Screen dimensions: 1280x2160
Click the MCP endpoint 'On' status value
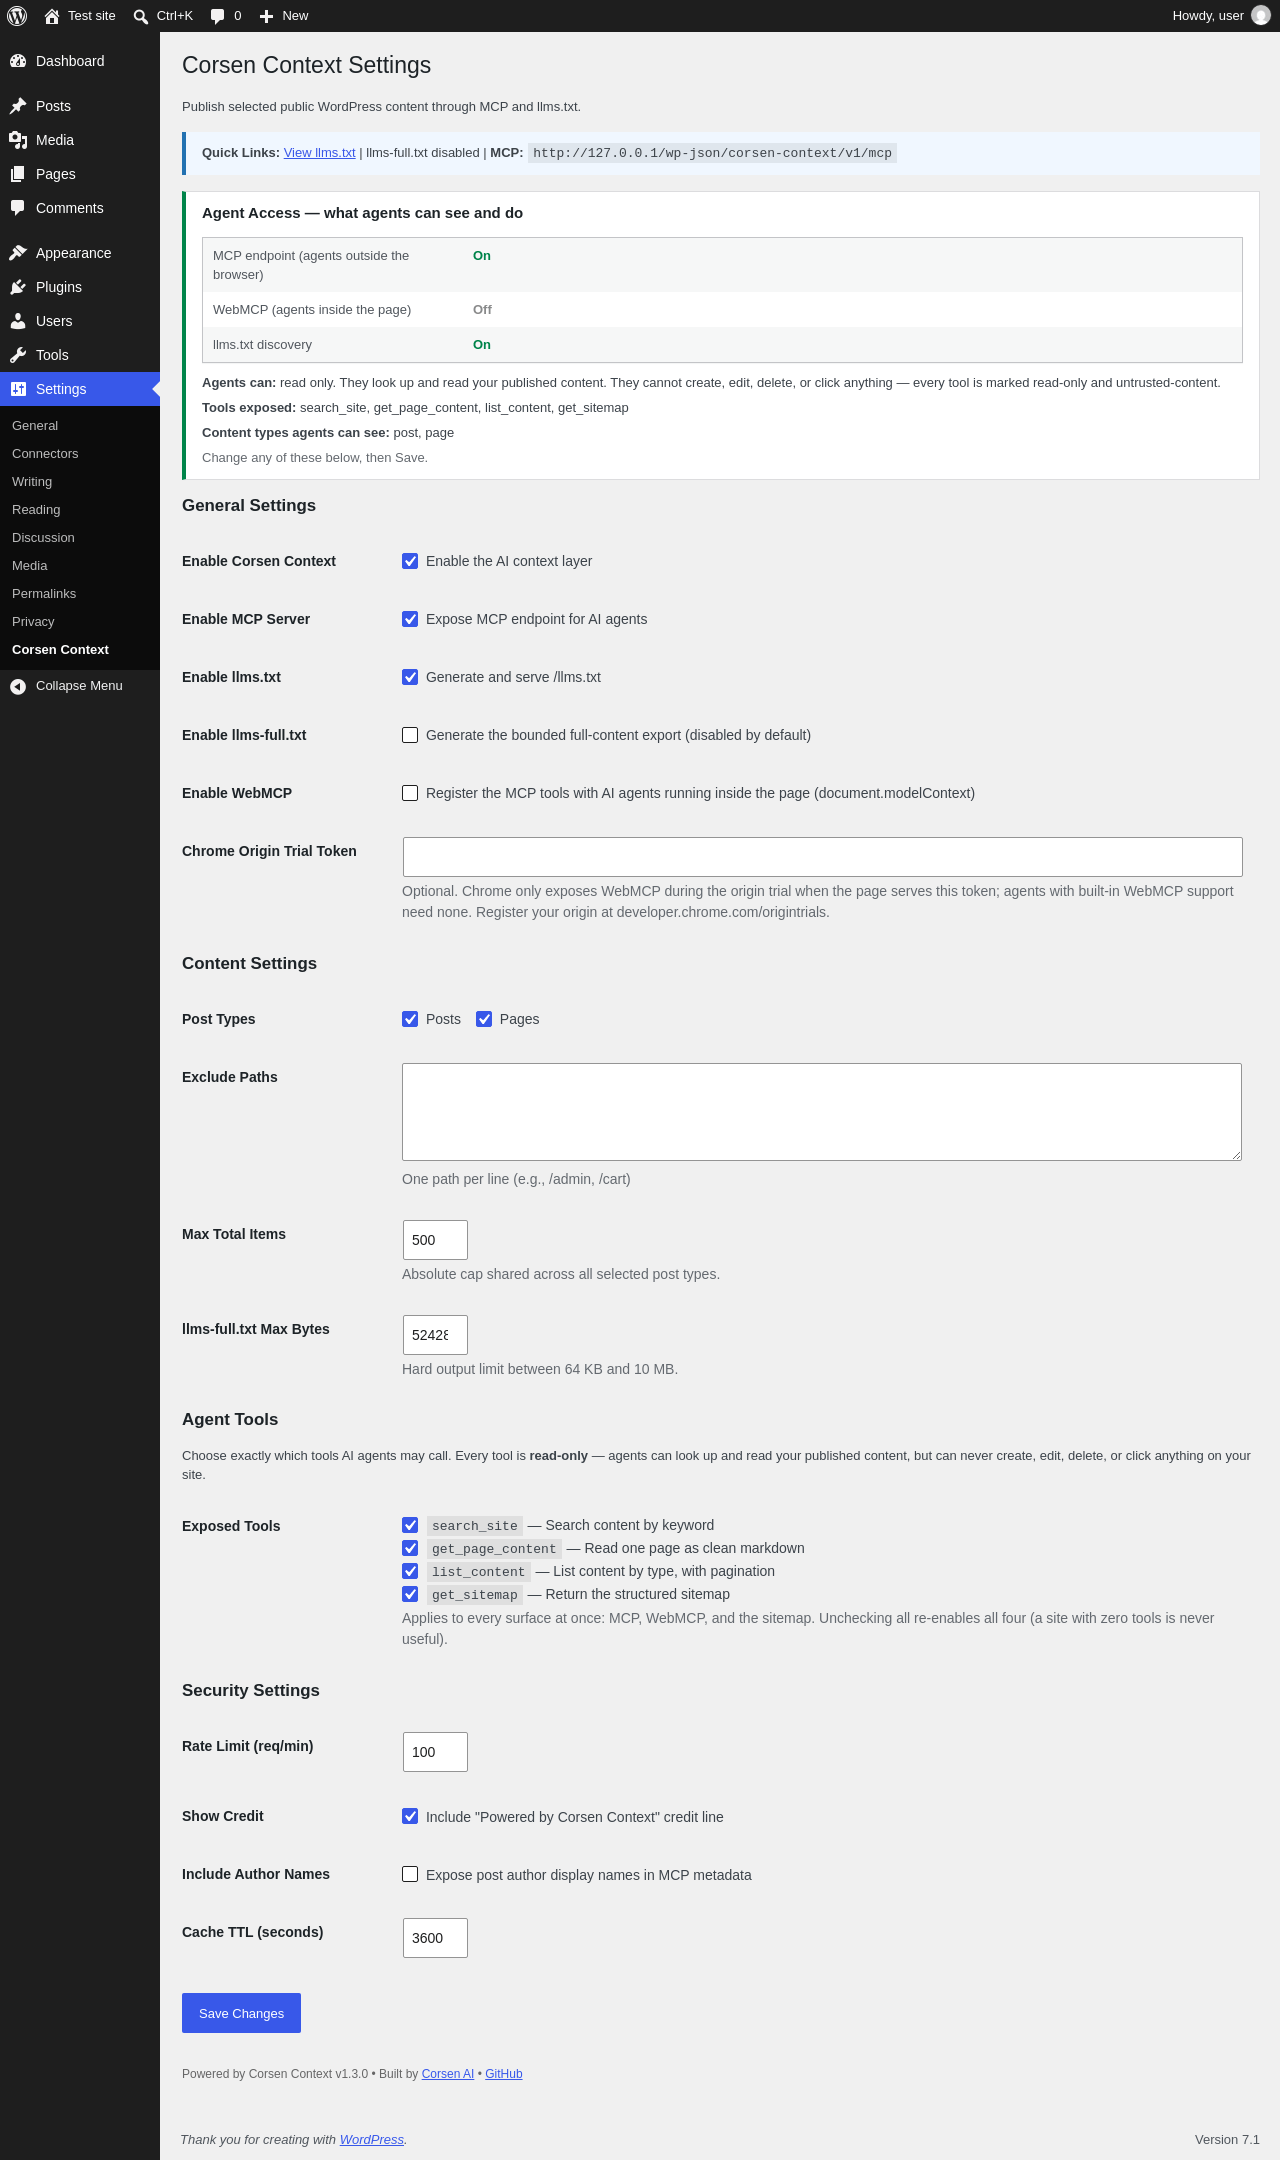482,256
